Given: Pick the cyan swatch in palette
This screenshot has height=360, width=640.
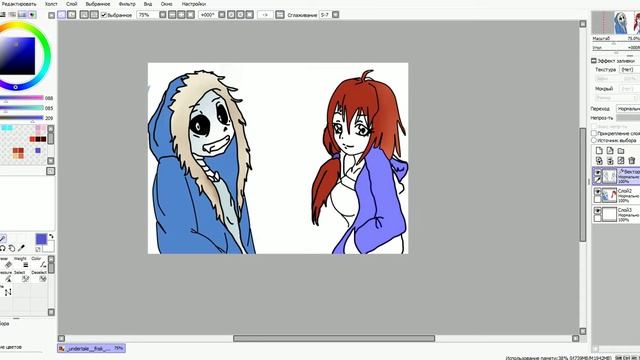Looking at the screenshot, I should point(7,128).
